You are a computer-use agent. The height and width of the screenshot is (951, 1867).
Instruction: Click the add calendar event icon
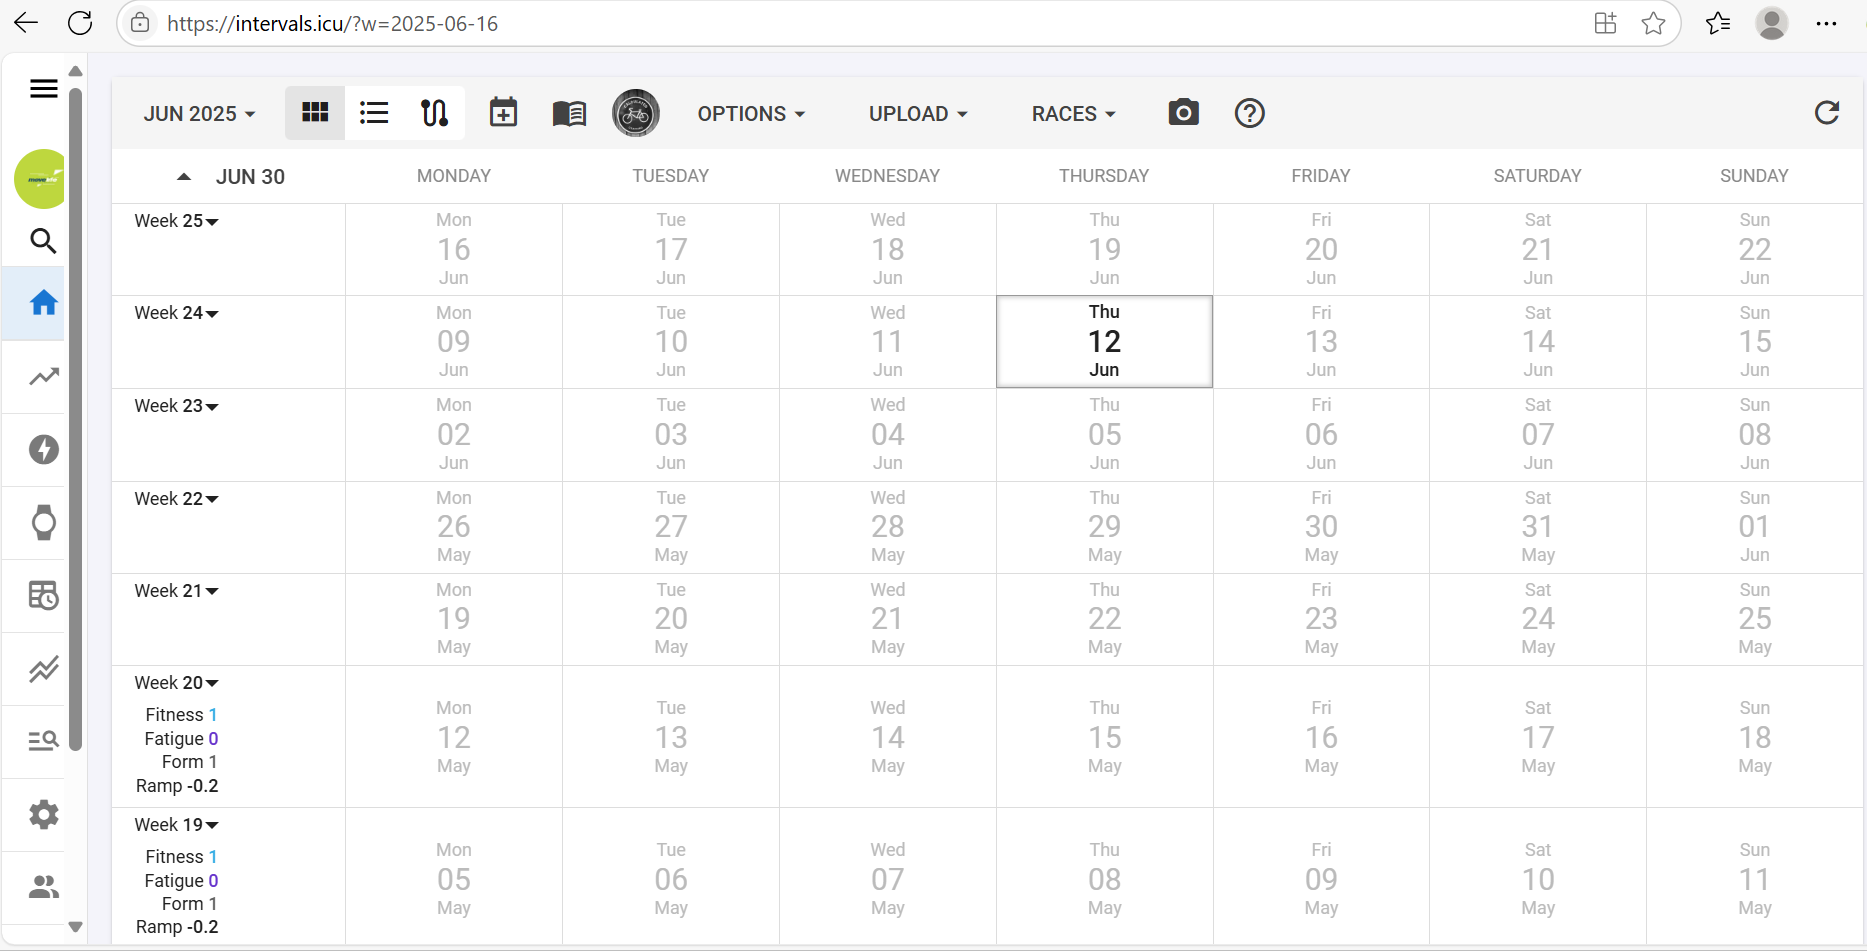[x=503, y=113]
